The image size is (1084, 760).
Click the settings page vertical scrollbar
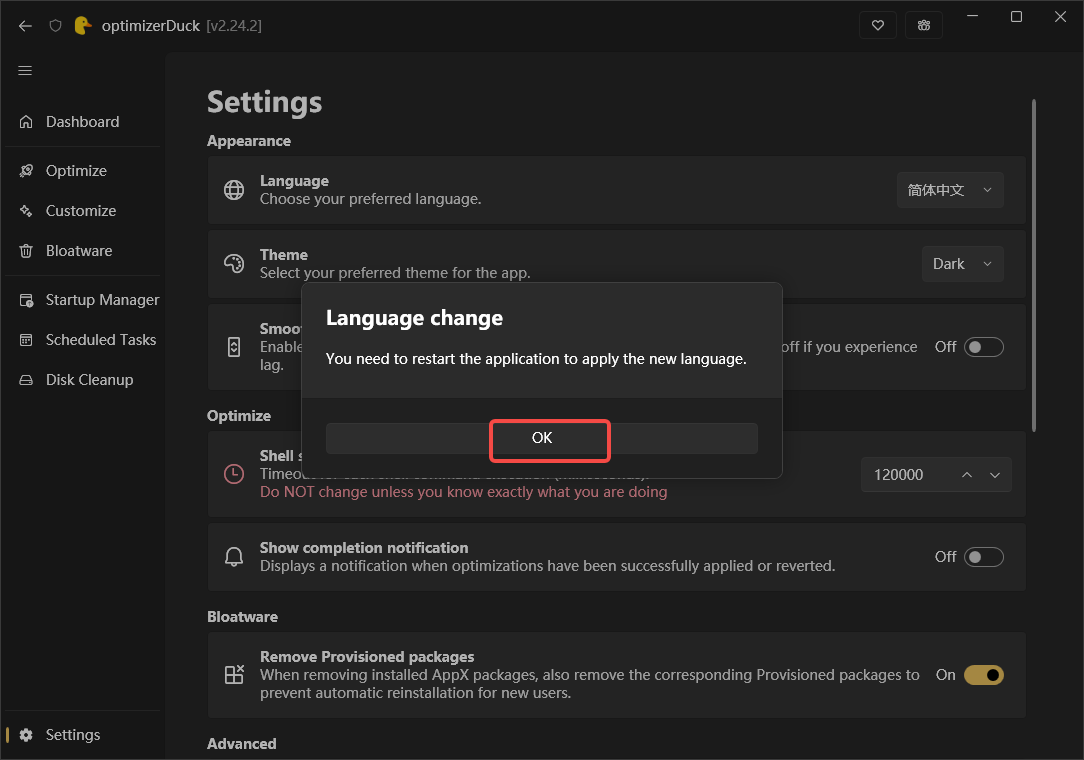pos(1034,266)
